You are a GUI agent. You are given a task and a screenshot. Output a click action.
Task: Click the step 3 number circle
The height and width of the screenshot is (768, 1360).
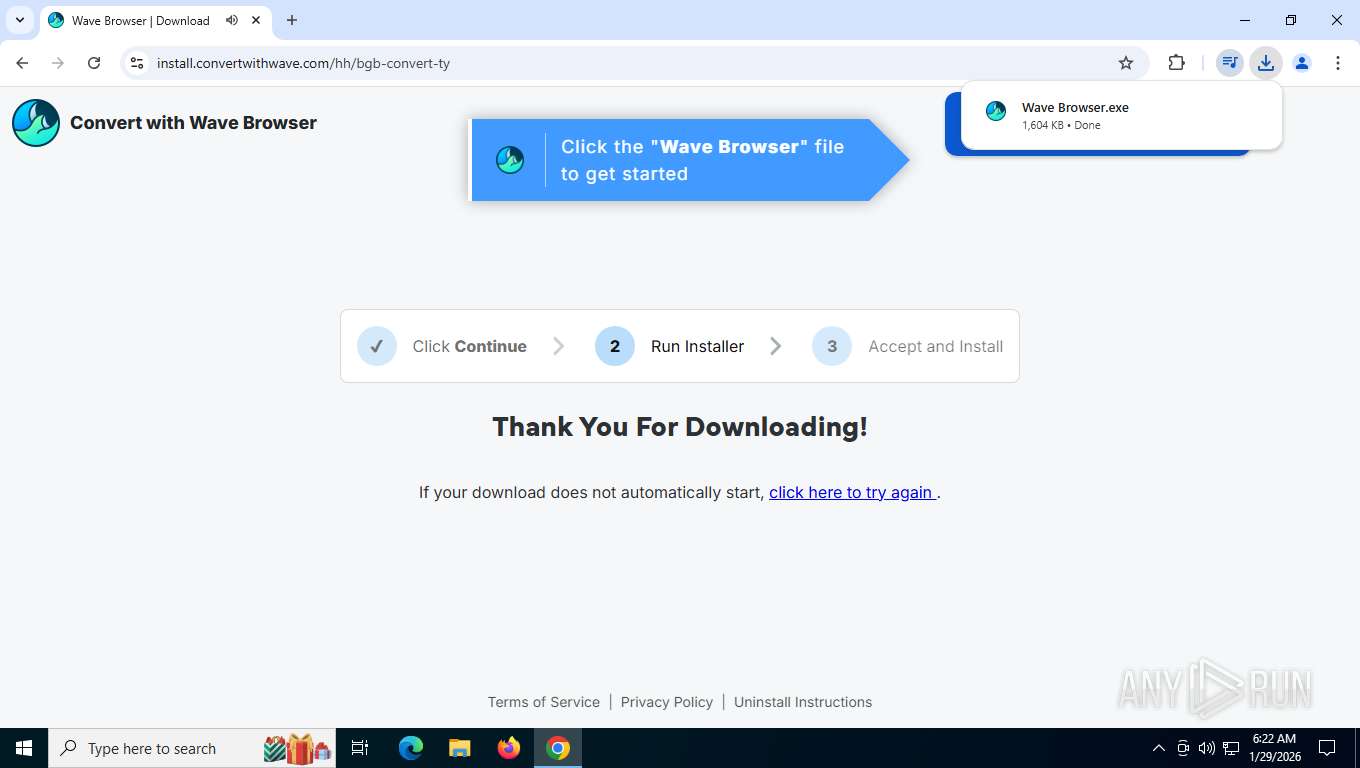[x=832, y=346]
